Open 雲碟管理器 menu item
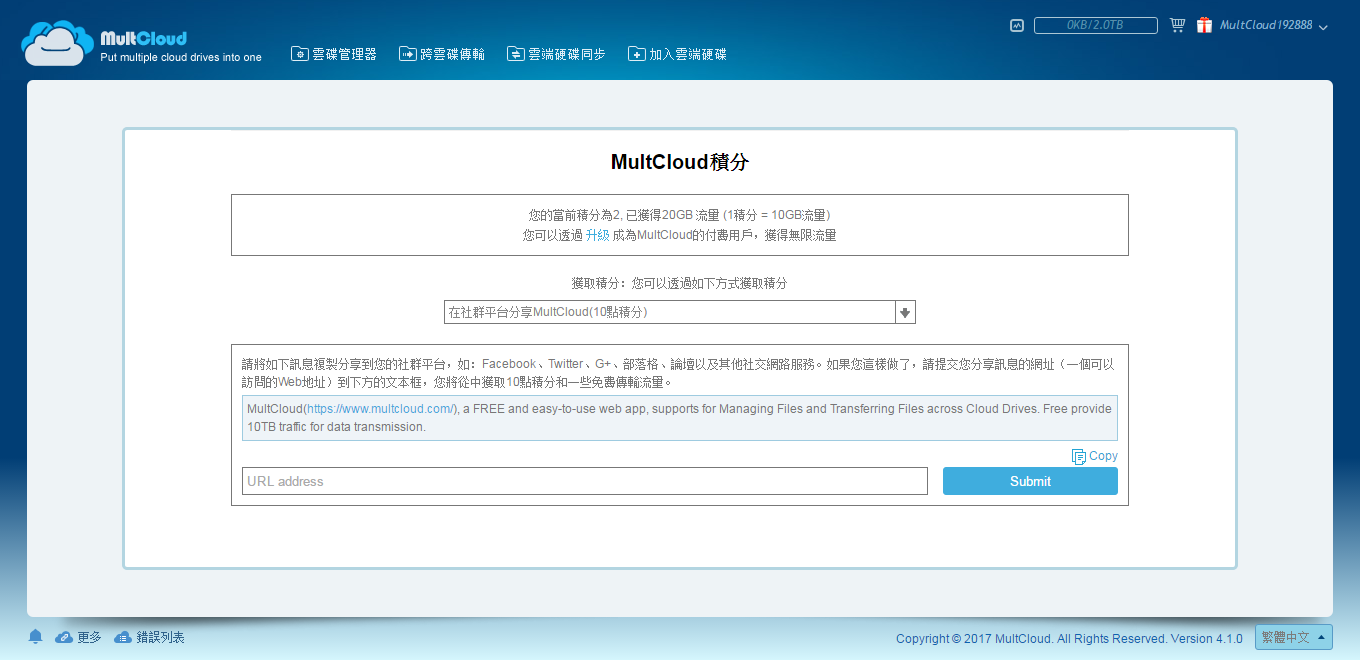Screen dimensions: 1360x660 click(334, 54)
